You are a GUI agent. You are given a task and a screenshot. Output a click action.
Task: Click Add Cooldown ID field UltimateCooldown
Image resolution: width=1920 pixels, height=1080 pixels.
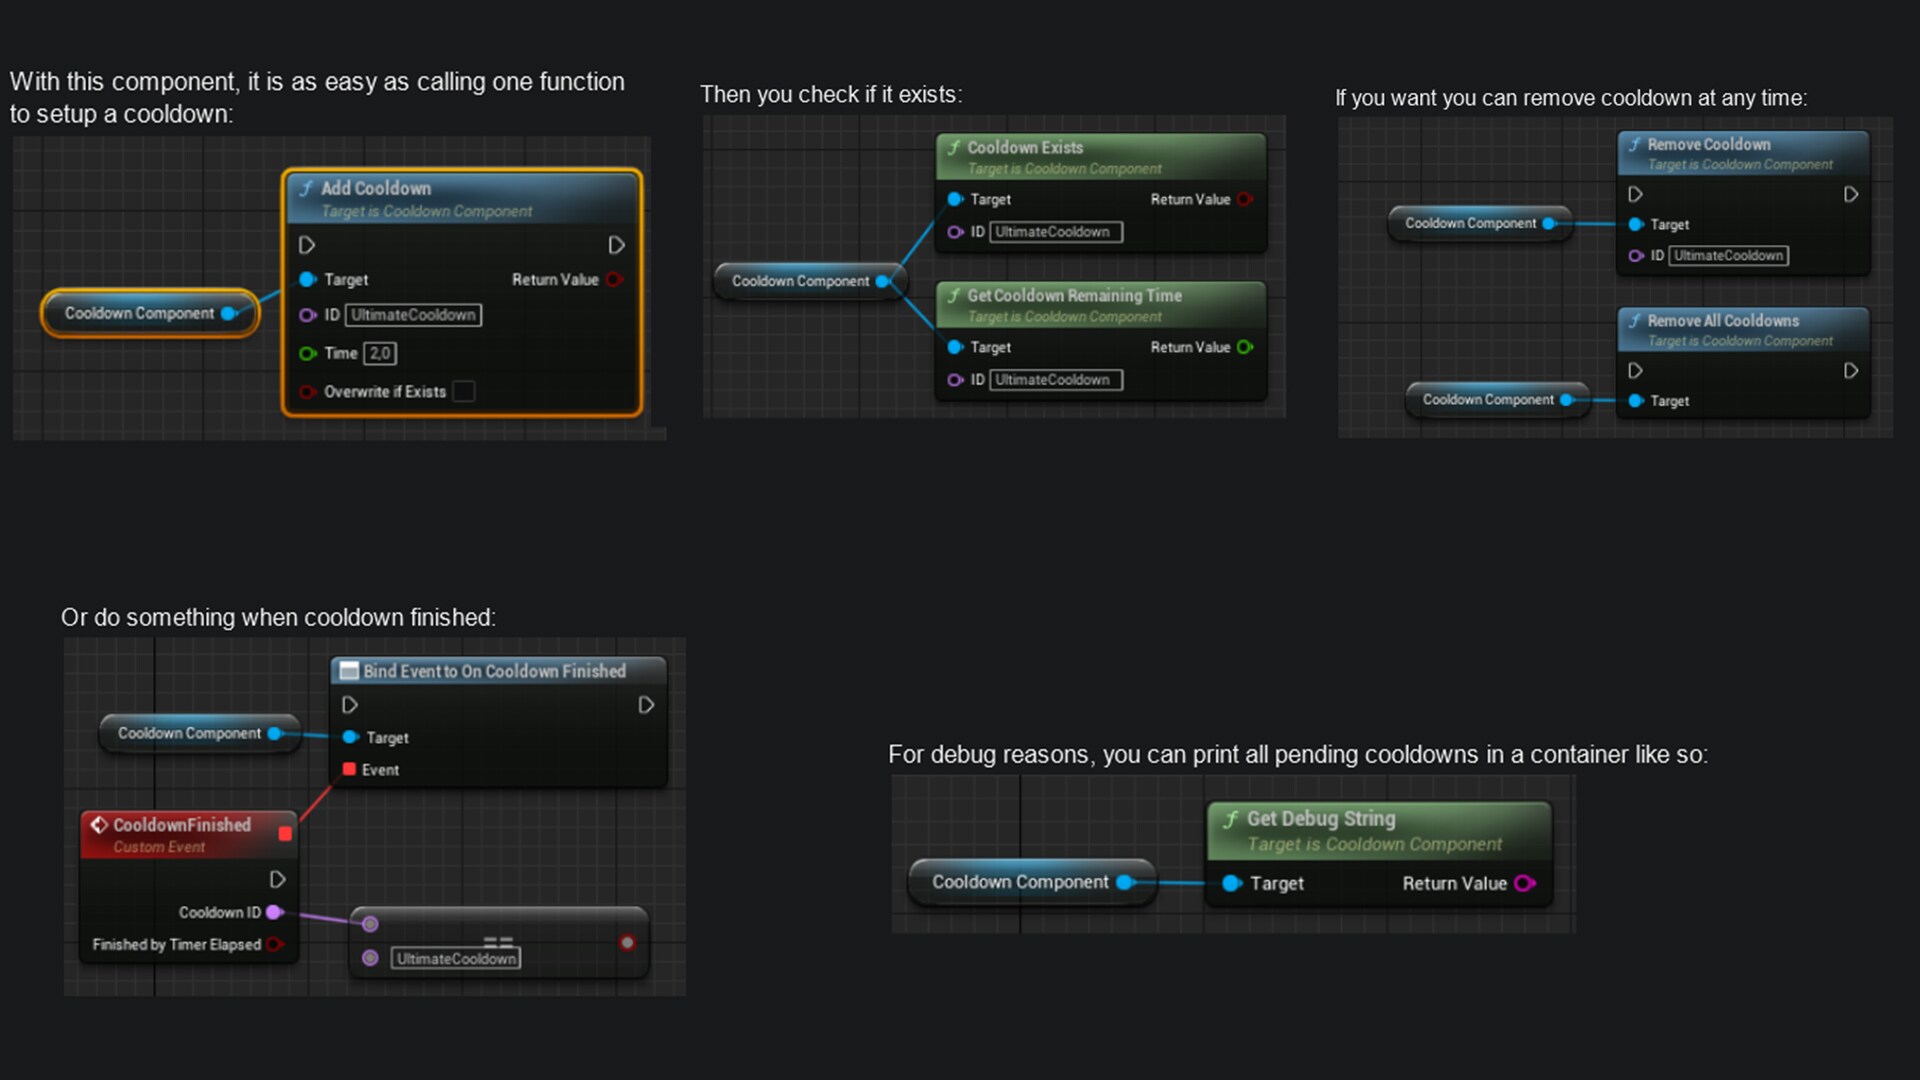click(x=413, y=315)
